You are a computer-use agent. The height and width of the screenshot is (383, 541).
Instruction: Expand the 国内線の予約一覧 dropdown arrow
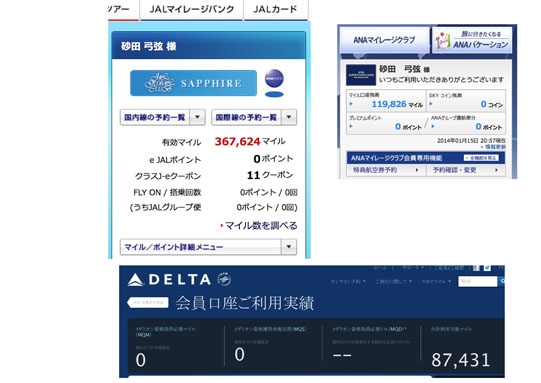pyautogui.click(x=197, y=117)
